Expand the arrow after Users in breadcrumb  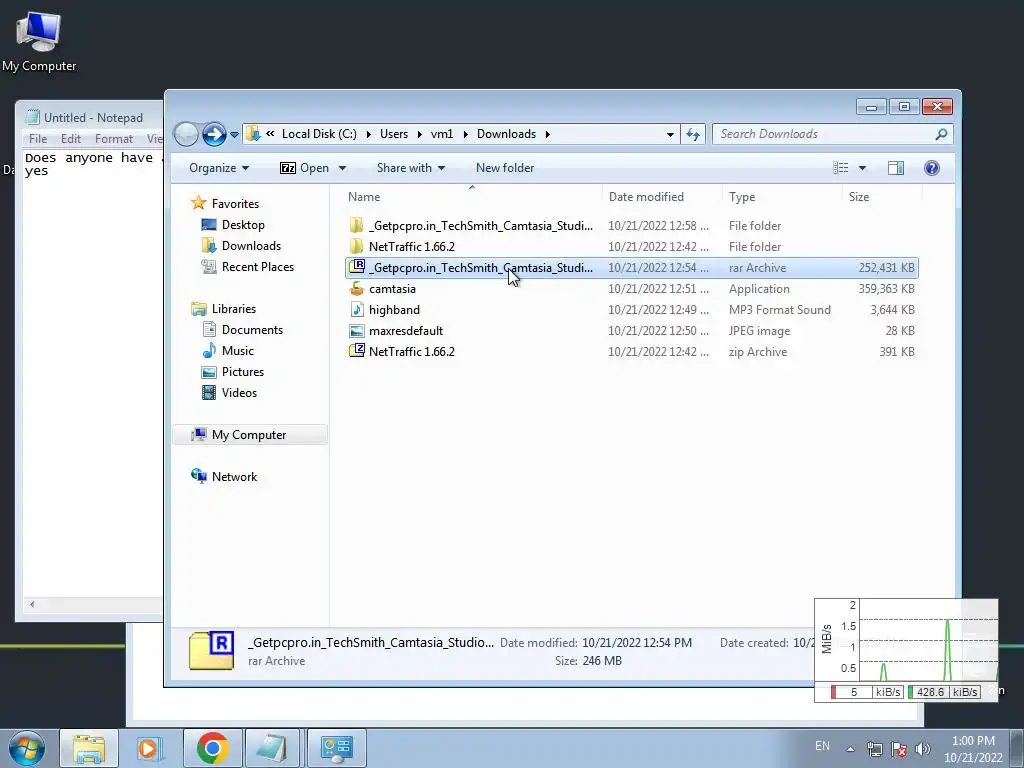(419, 134)
